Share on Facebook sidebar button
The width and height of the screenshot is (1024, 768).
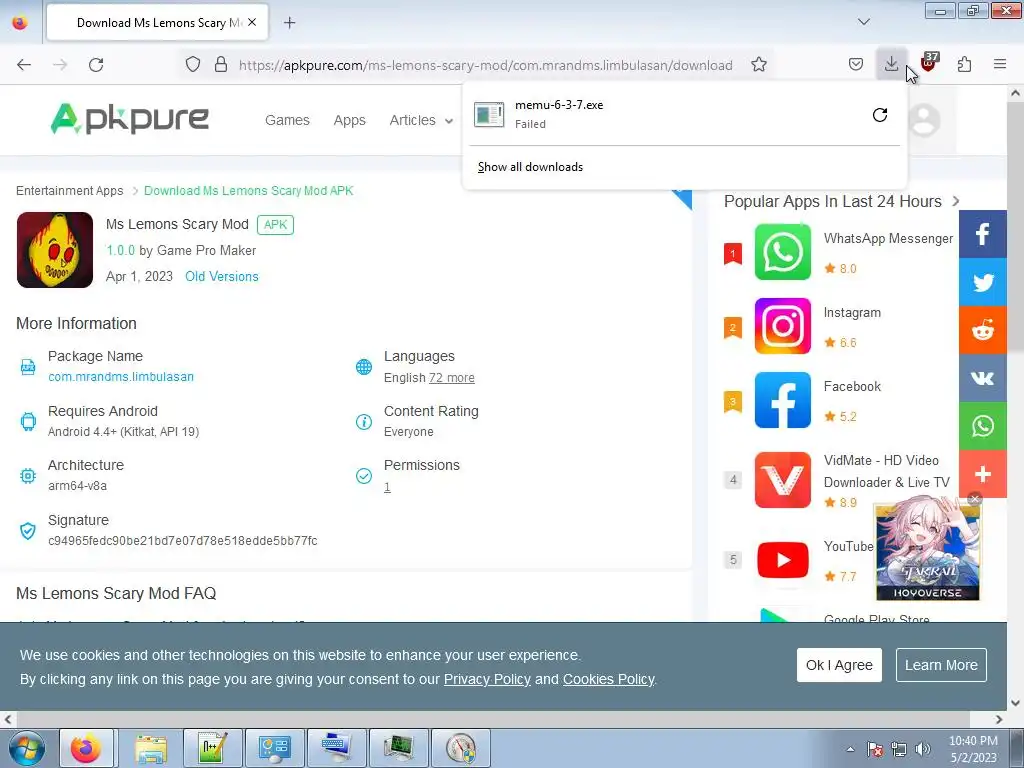click(x=982, y=234)
